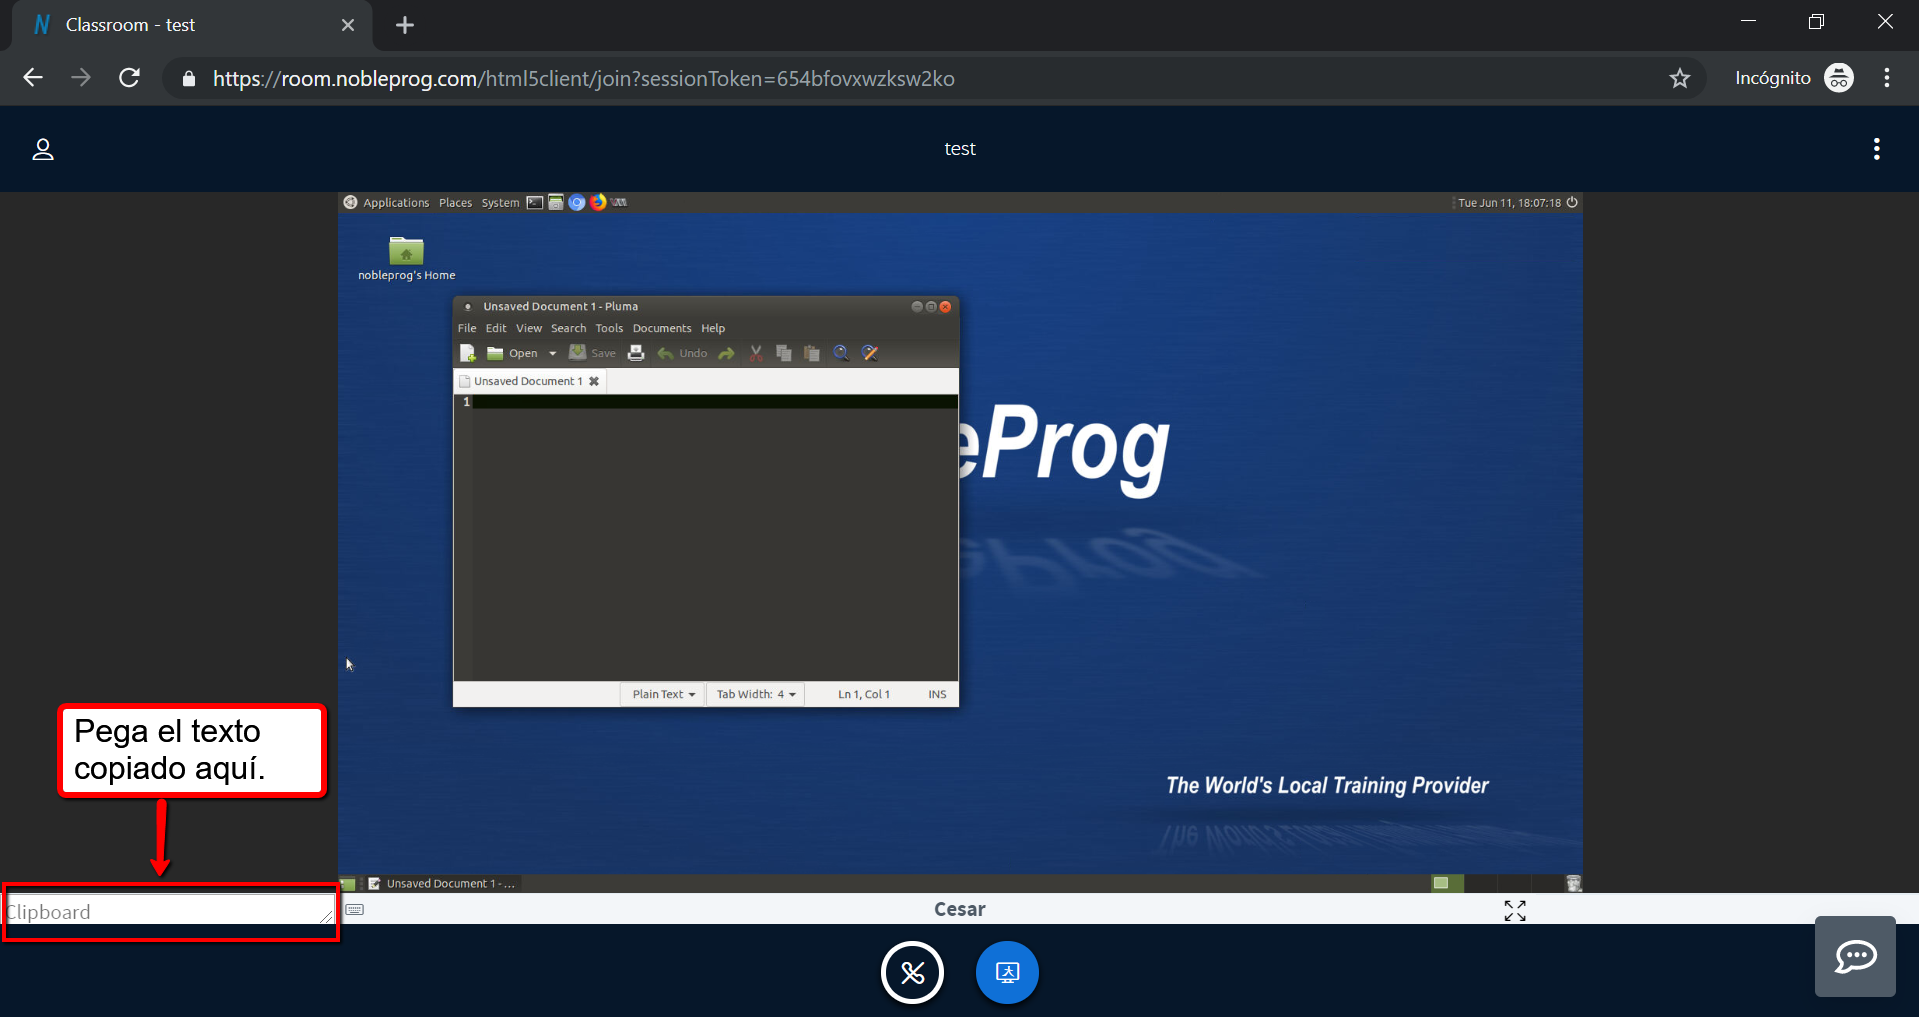Image resolution: width=1919 pixels, height=1017 pixels.
Task: Click the Paste clipboard icon in Pluma toolbar
Action: (x=812, y=353)
